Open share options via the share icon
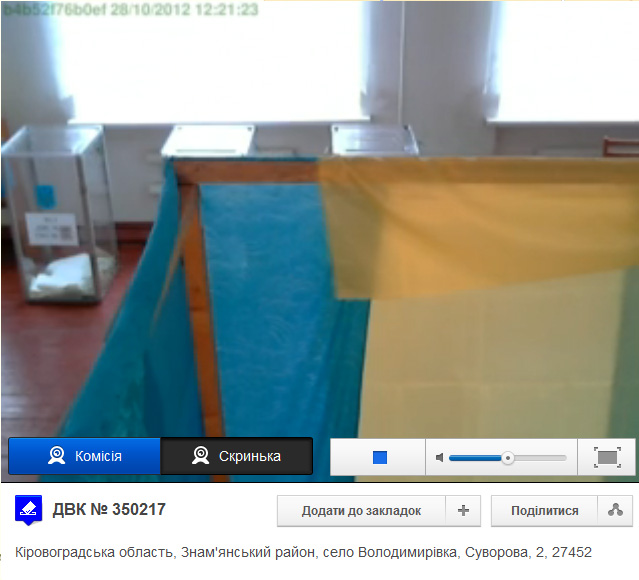Screen dimensions: 639x580 [615, 511]
